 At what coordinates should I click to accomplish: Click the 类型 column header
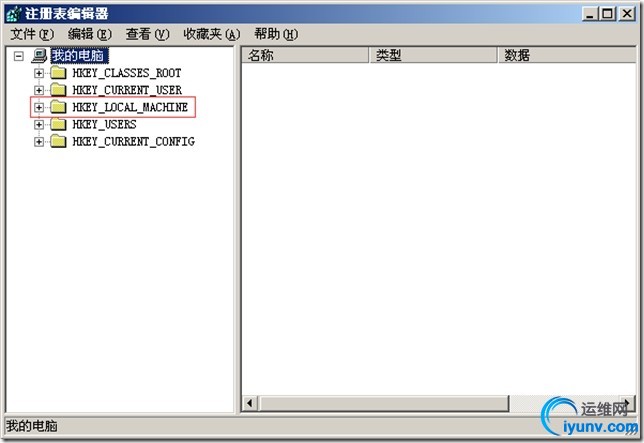(433, 55)
